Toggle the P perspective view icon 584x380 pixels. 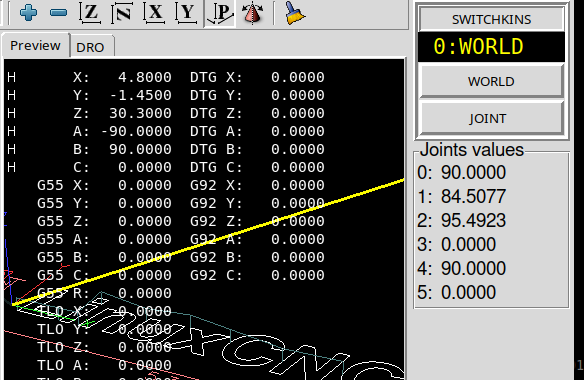[x=220, y=13]
